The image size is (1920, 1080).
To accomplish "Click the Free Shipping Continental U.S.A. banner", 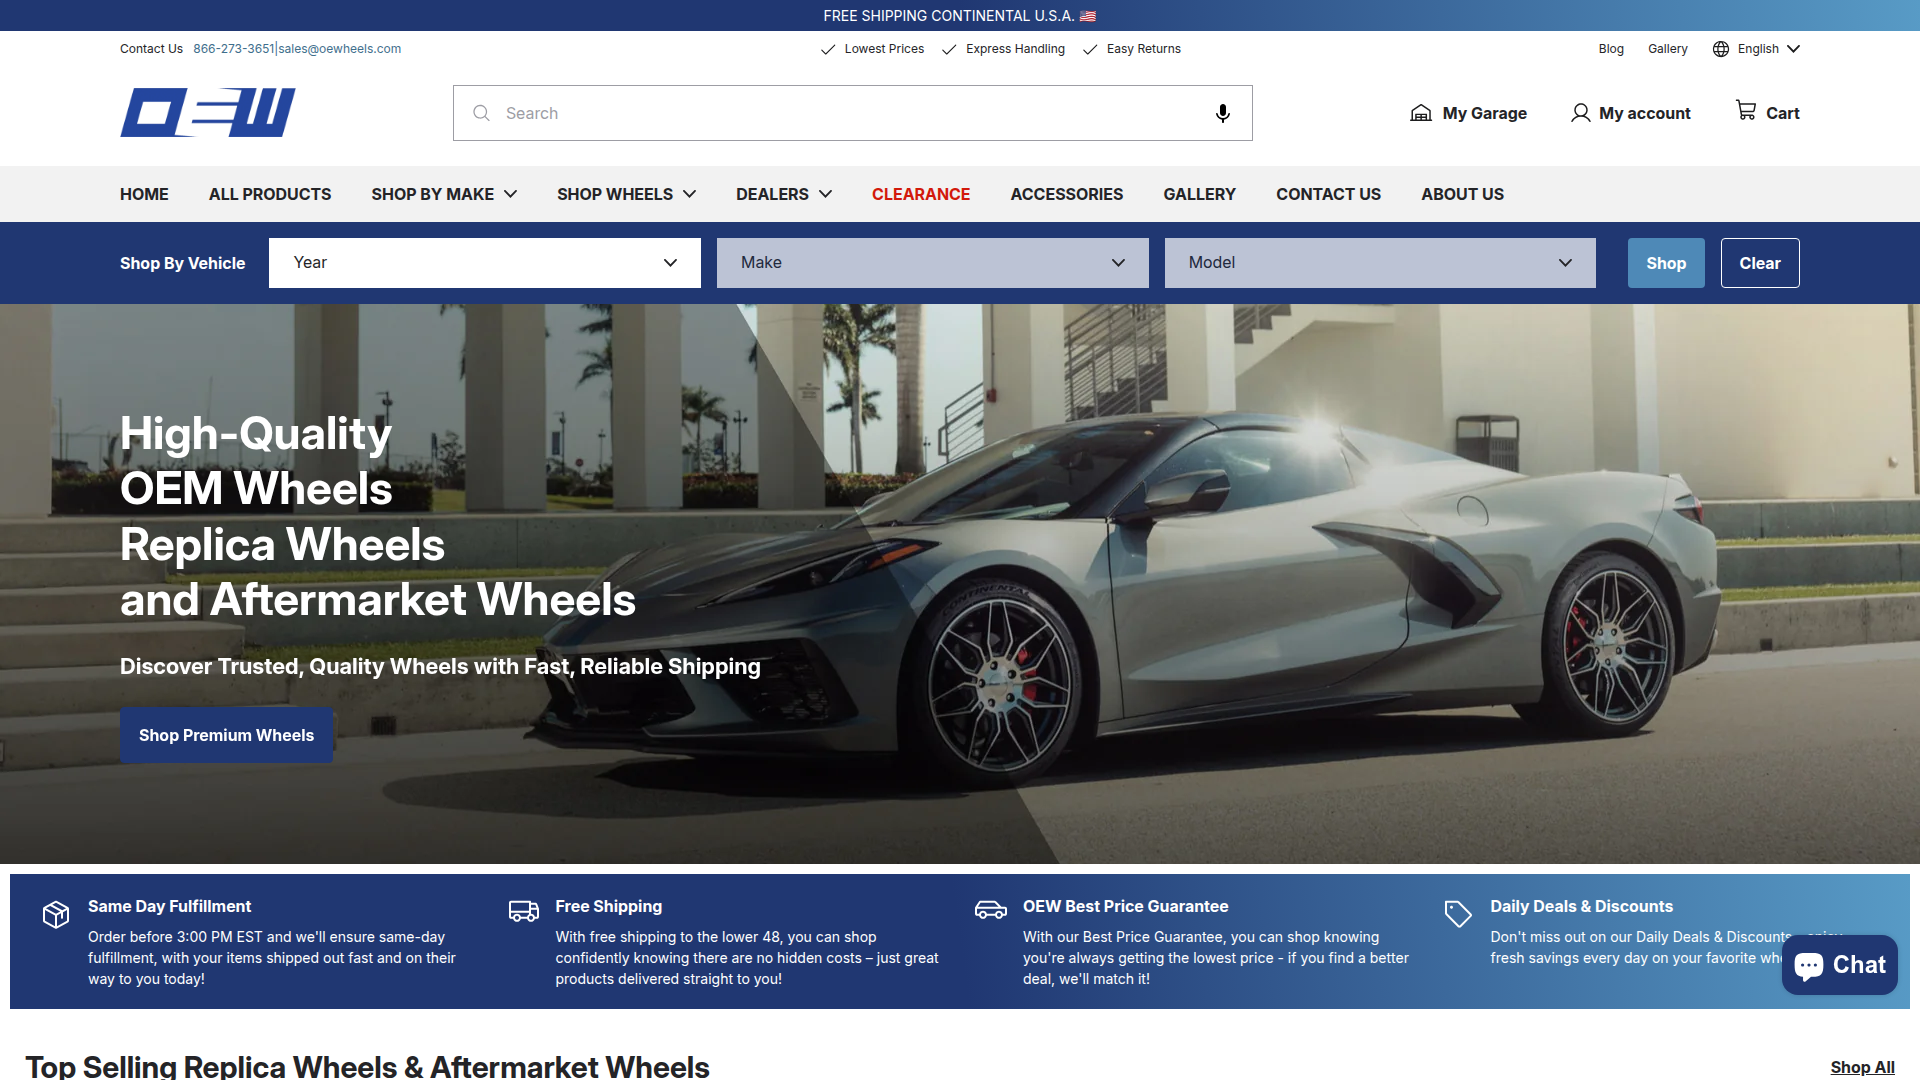I will pyautogui.click(x=960, y=16).
